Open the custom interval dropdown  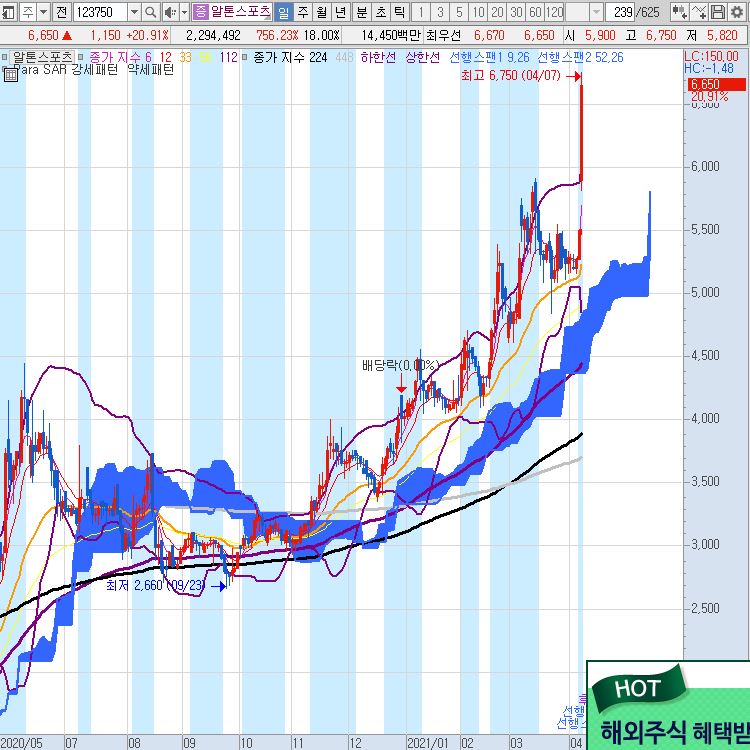coord(596,12)
